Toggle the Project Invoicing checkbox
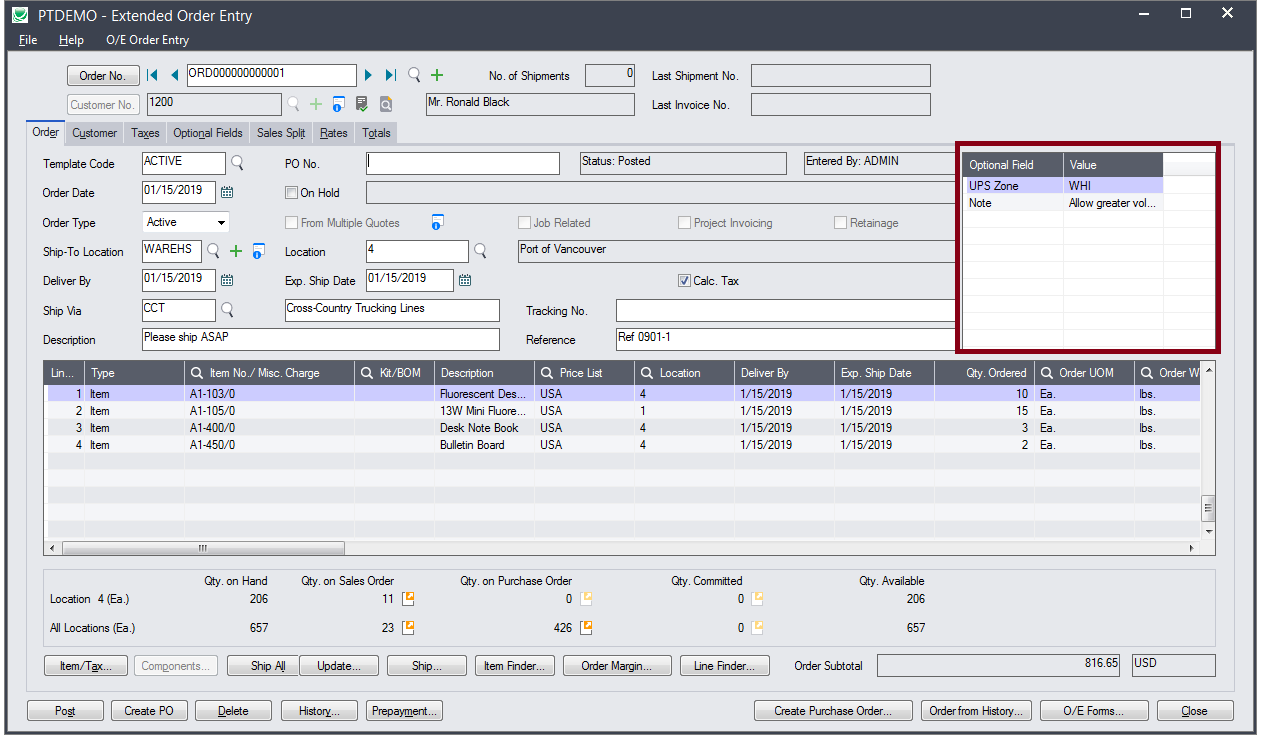Image resolution: width=1261 pixels, height=739 pixels. pos(685,223)
